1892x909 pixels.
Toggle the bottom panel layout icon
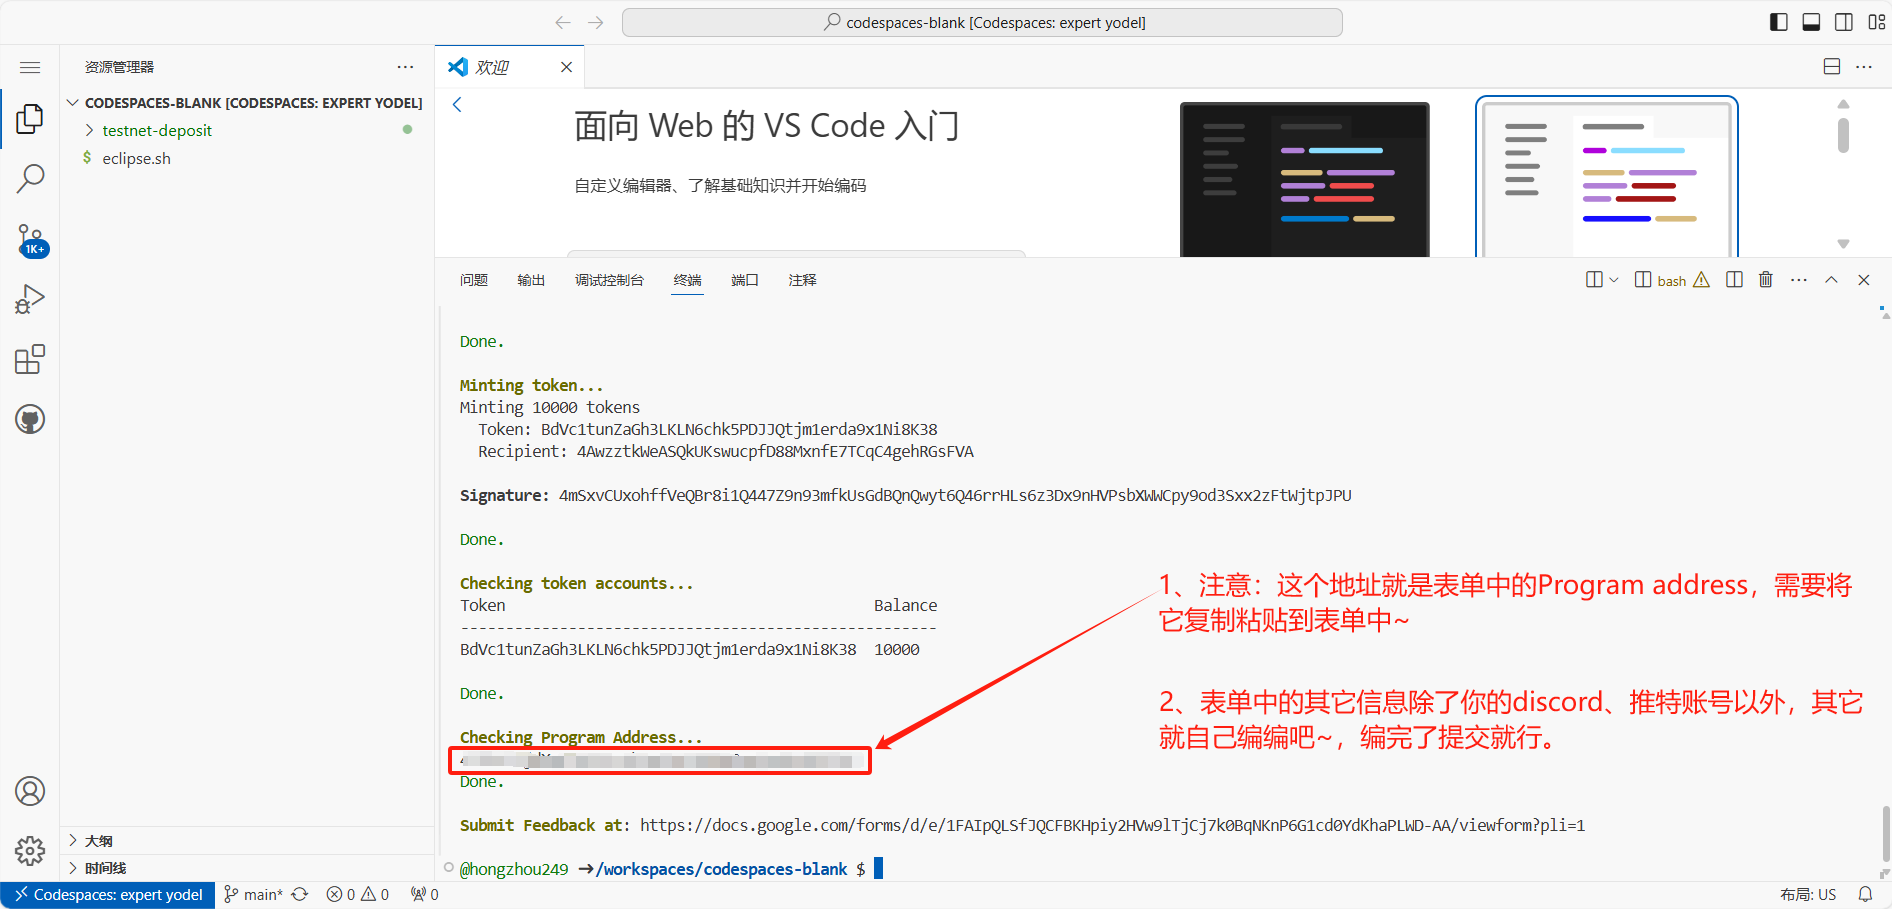1811,22
